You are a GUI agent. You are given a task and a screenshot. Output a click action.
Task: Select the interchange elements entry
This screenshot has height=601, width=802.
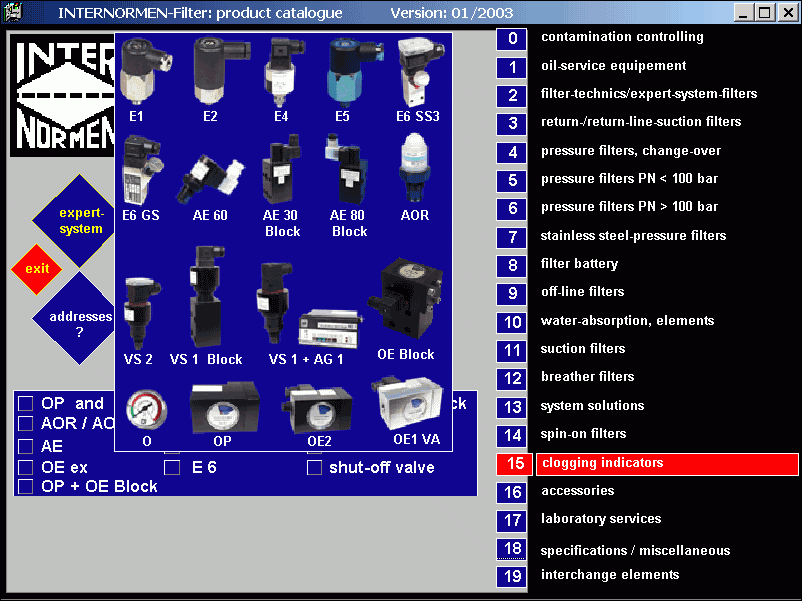[610, 575]
